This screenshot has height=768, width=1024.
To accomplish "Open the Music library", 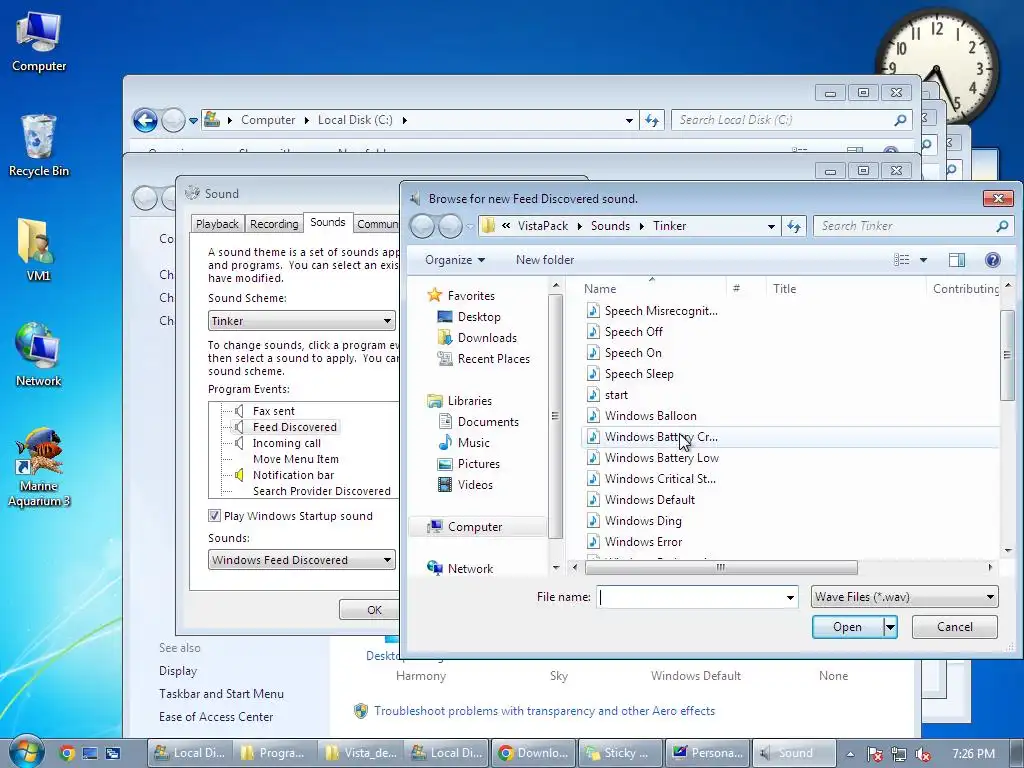I will (x=473, y=443).
